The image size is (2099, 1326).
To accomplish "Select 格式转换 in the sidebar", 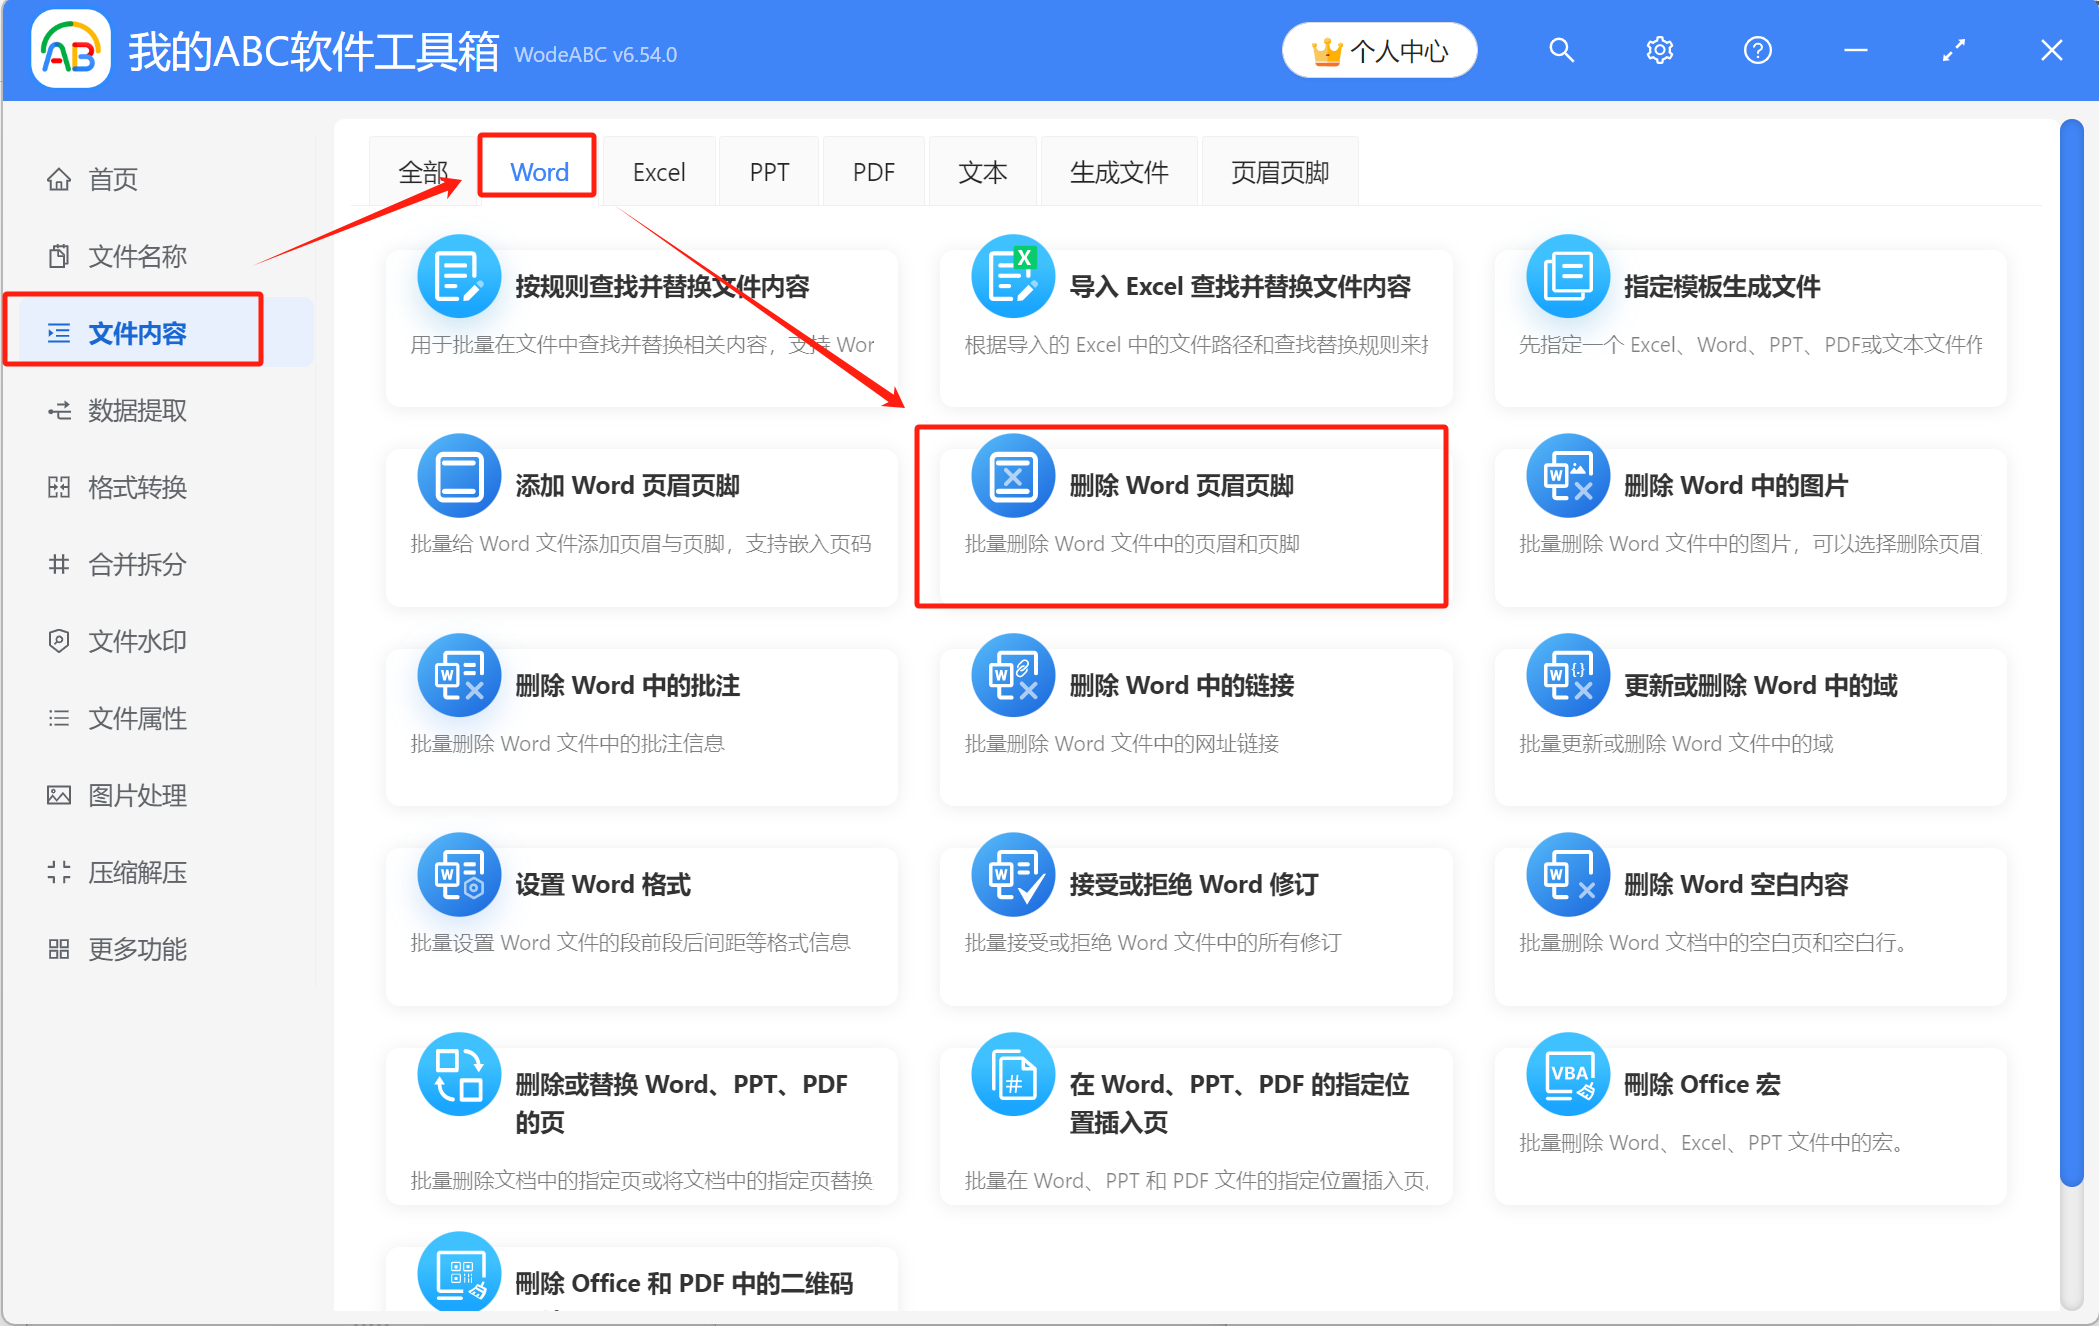I will (x=137, y=487).
